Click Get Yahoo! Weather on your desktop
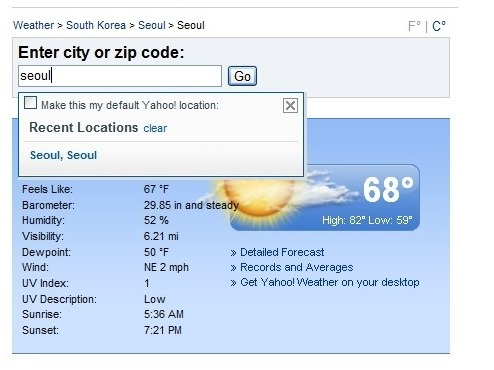 pyautogui.click(x=330, y=283)
